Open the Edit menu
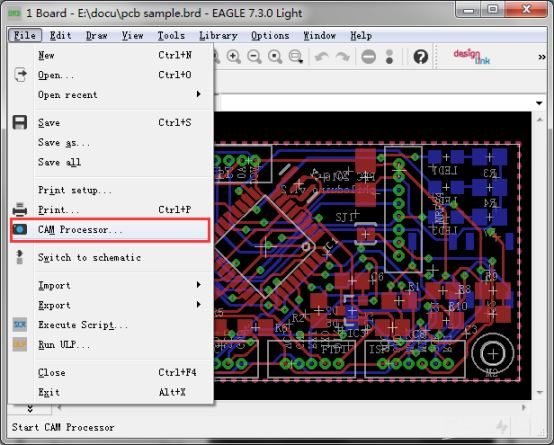 coord(60,36)
